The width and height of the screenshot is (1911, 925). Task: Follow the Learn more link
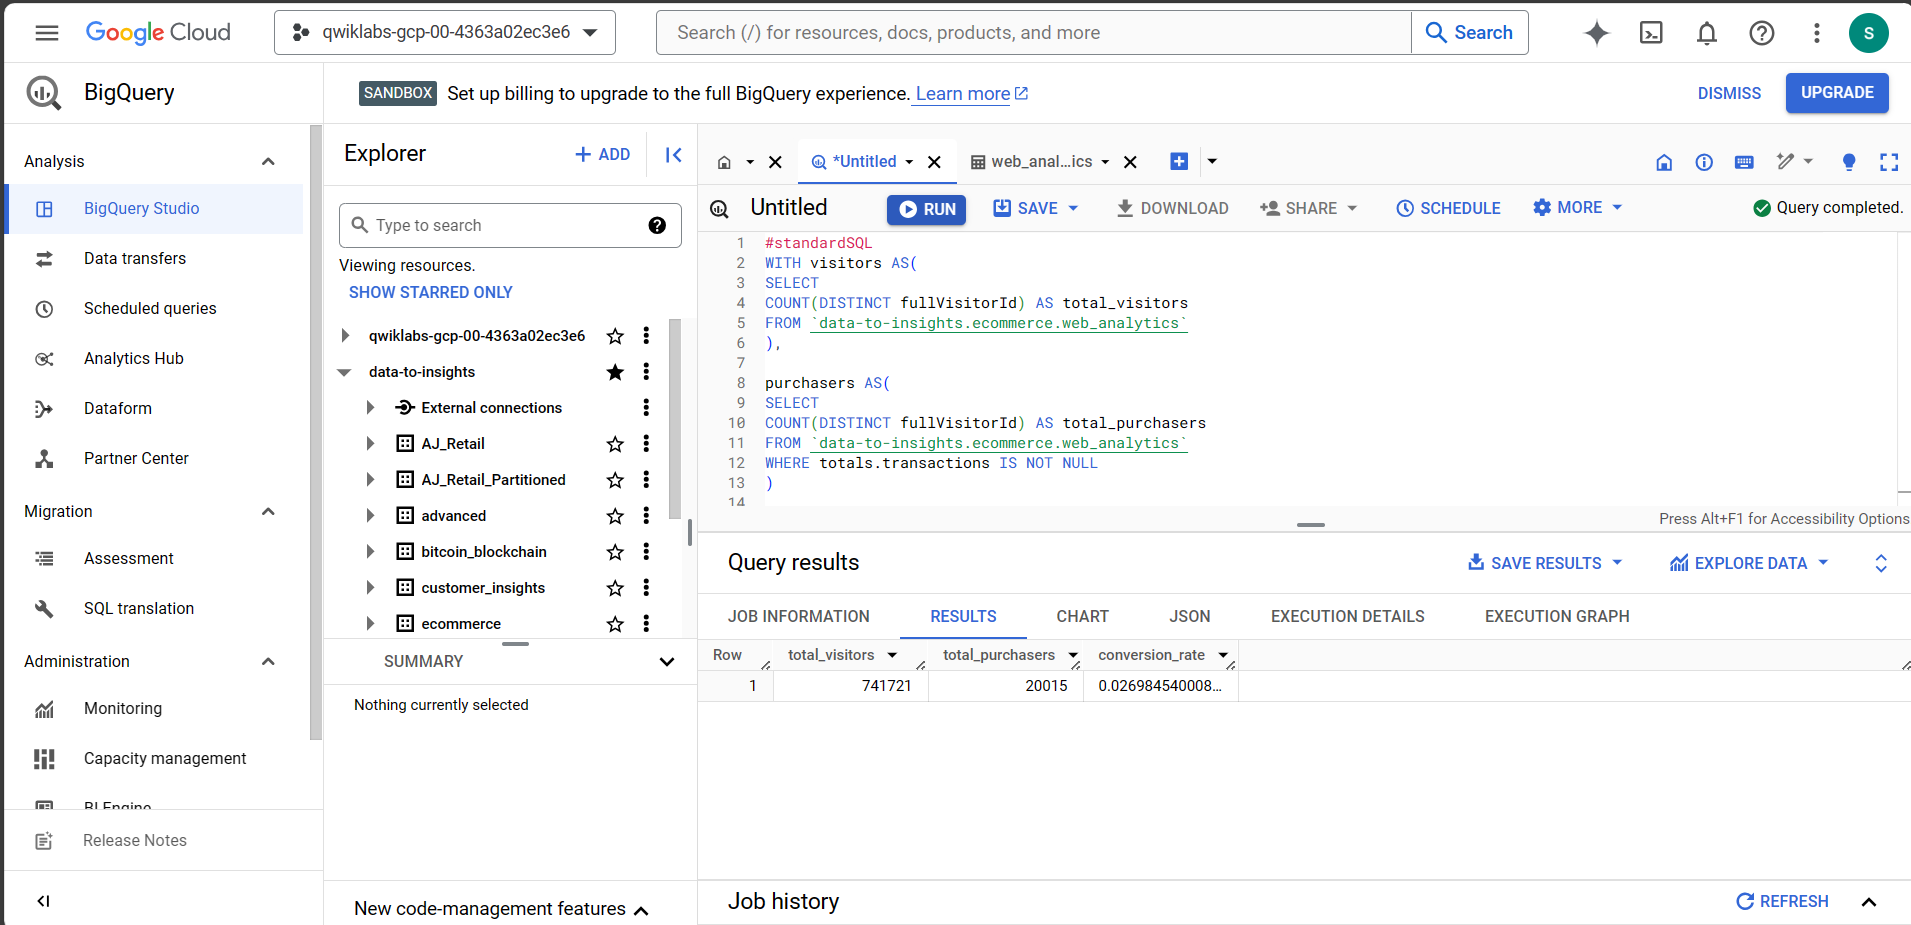point(971,94)
